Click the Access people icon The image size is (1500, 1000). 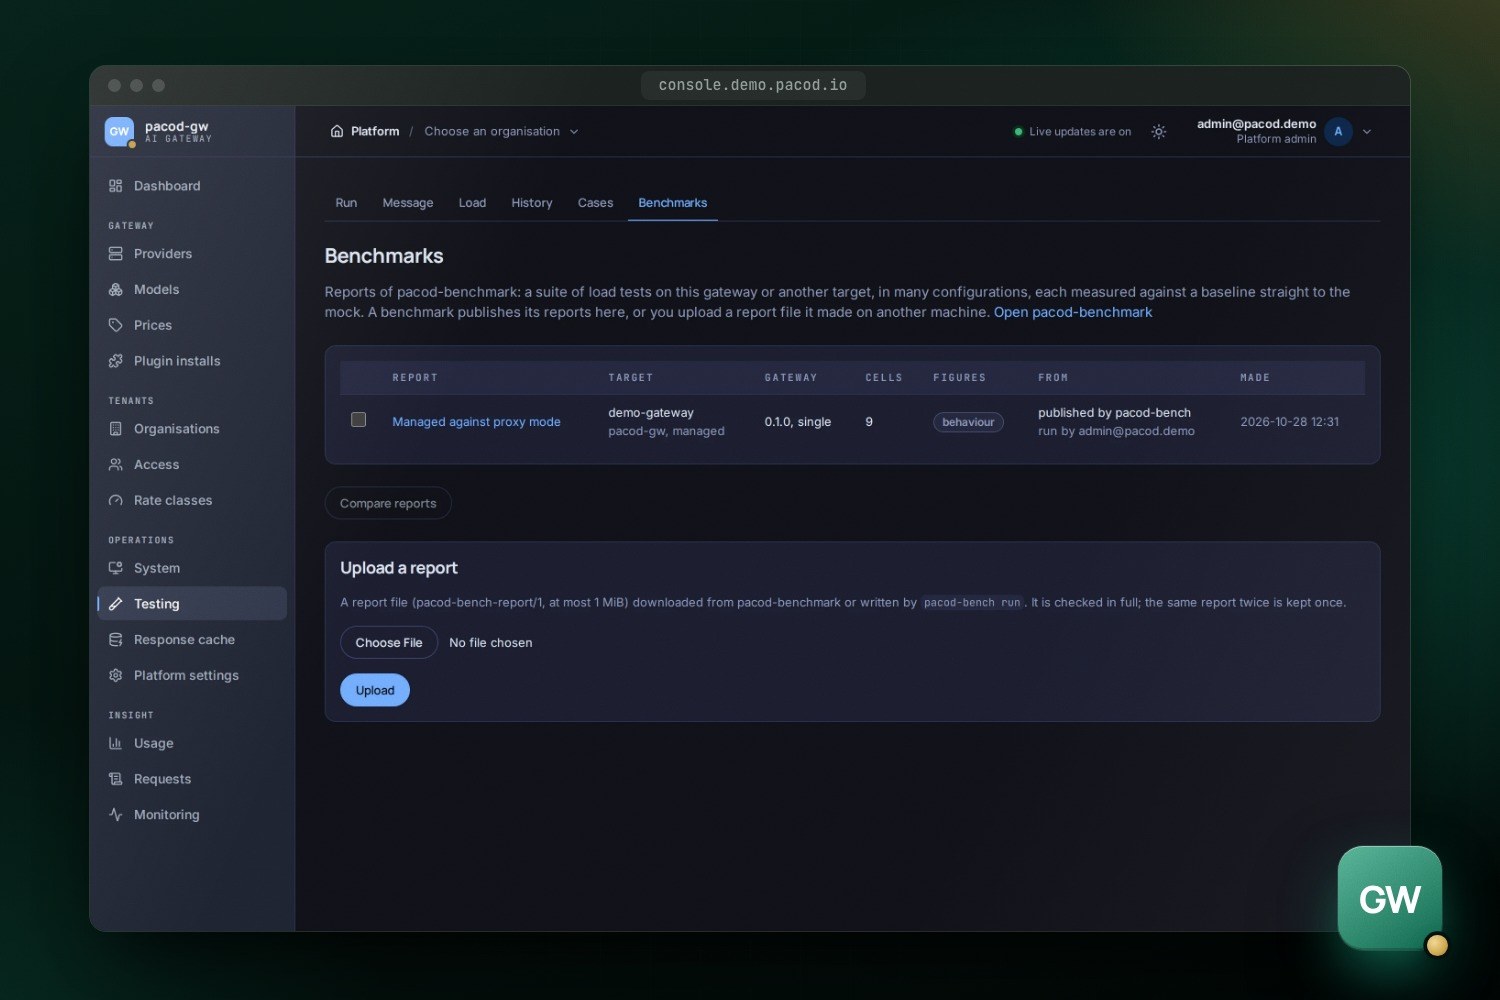coord(115,465)
